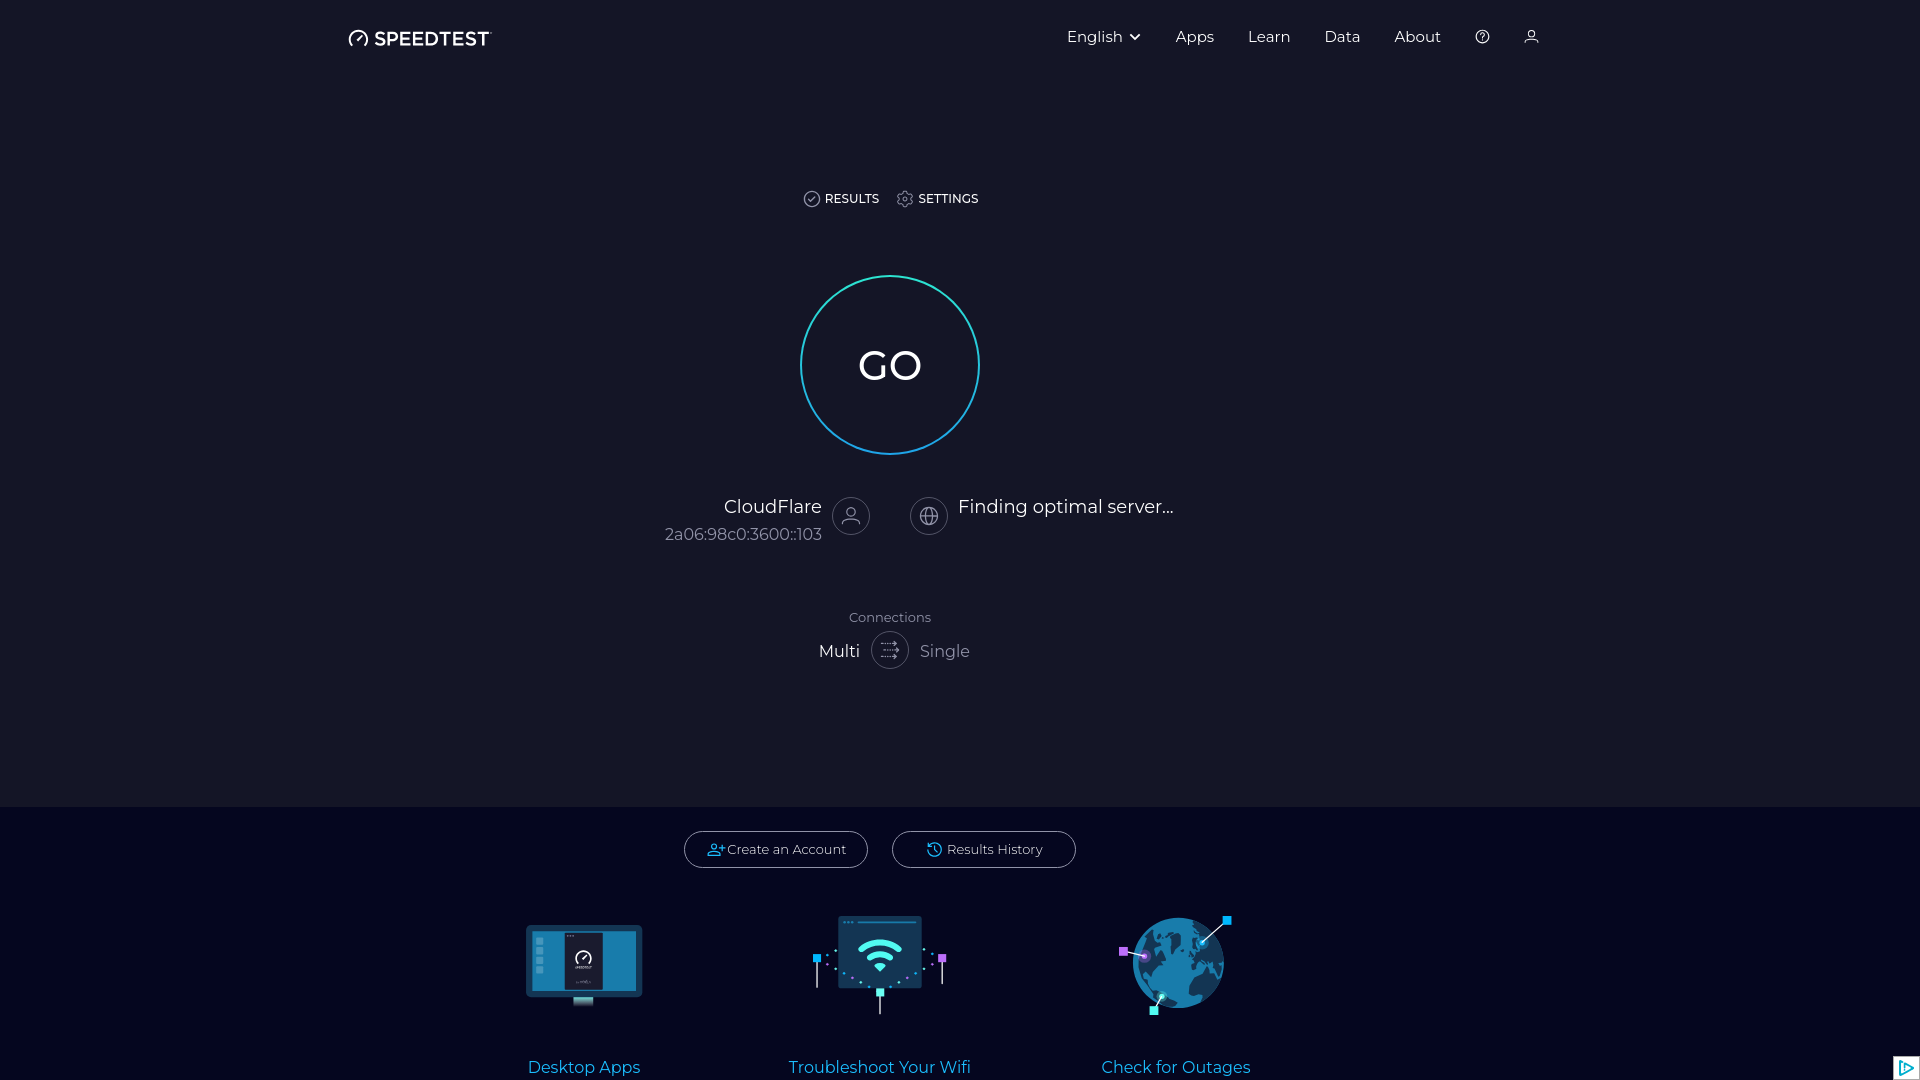Viewport: 1920px width, 1080px height.
Task: Open Results History
Action: (984, 849)
